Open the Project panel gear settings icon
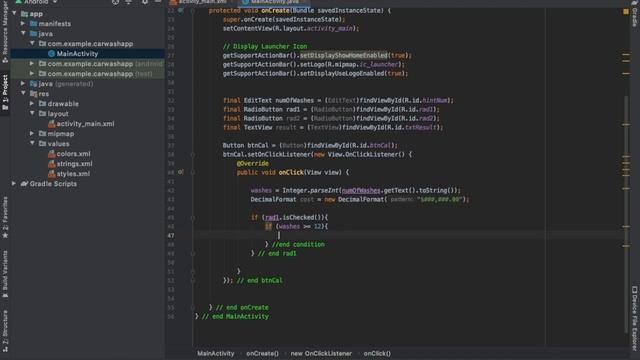Viewport: 640px width, 360px height. pos(144,2)
